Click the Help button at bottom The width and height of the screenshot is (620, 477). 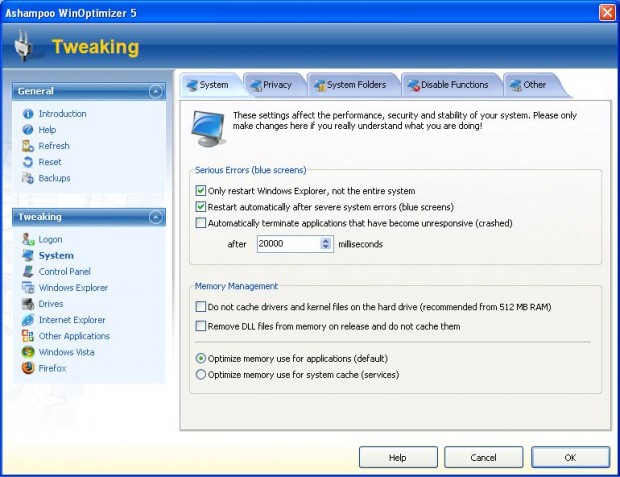point(398,458)
